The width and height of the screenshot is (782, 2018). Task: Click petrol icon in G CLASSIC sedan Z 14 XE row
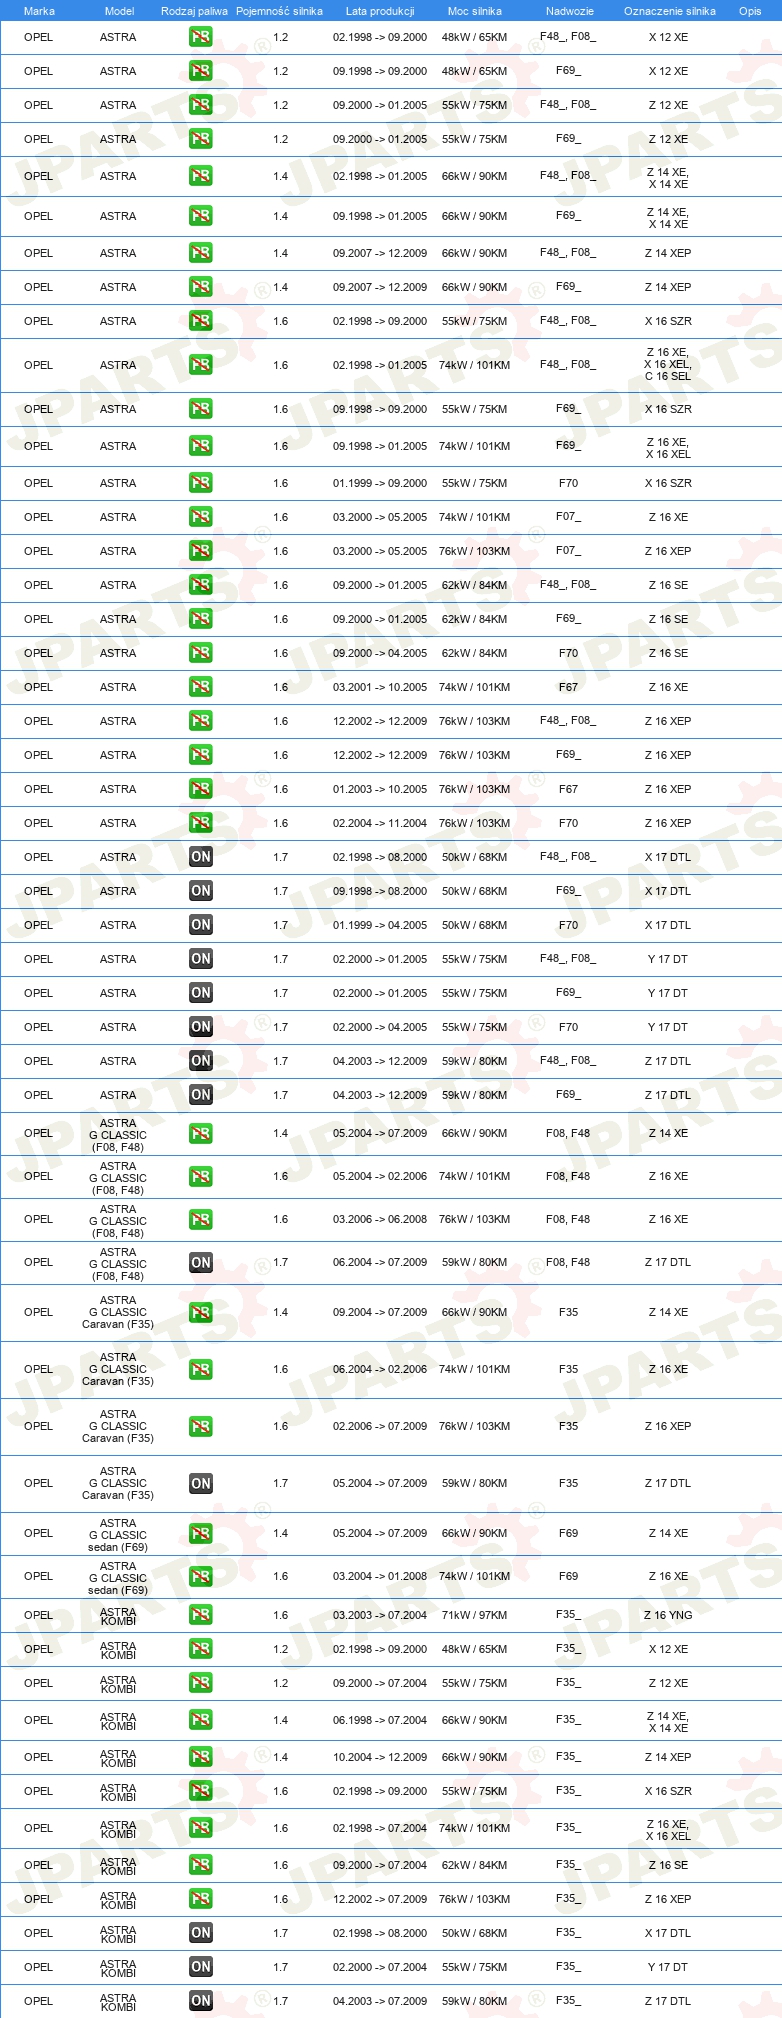(x=201, y=1533)
